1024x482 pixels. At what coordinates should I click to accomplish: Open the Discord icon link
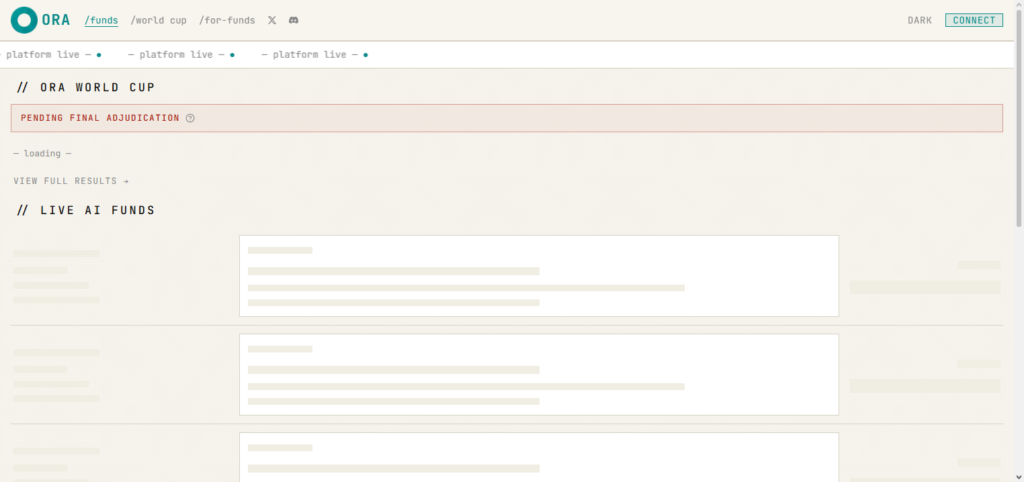[x=294, y=20]
